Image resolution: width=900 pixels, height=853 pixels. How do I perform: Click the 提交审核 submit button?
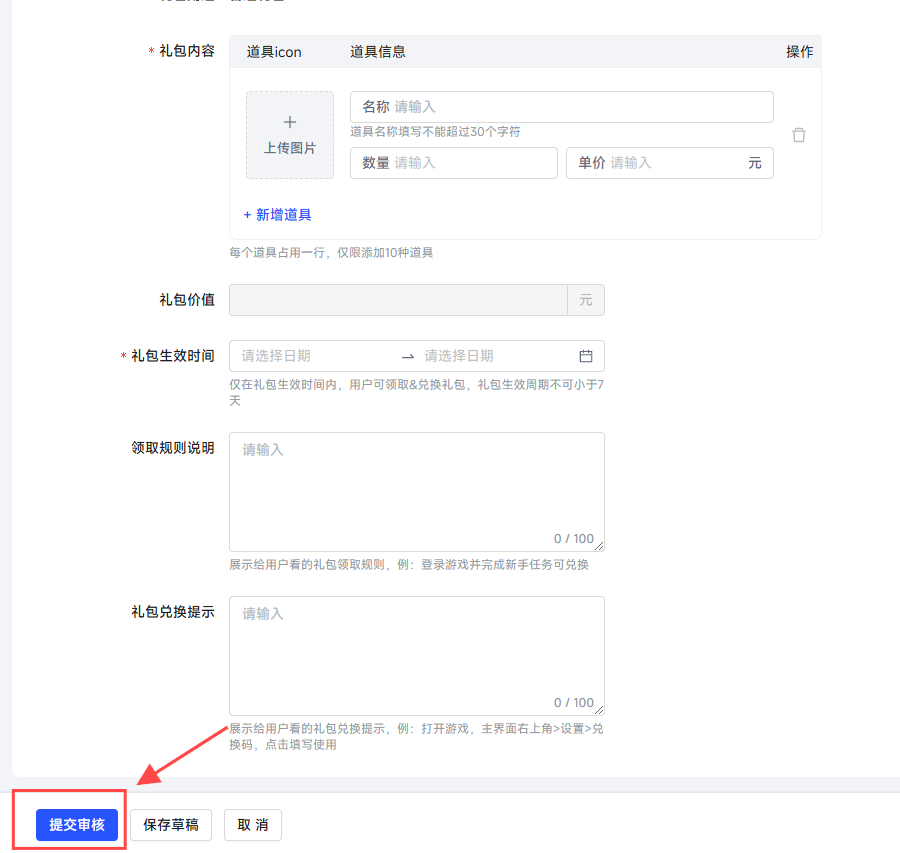[x=77, y=825]
